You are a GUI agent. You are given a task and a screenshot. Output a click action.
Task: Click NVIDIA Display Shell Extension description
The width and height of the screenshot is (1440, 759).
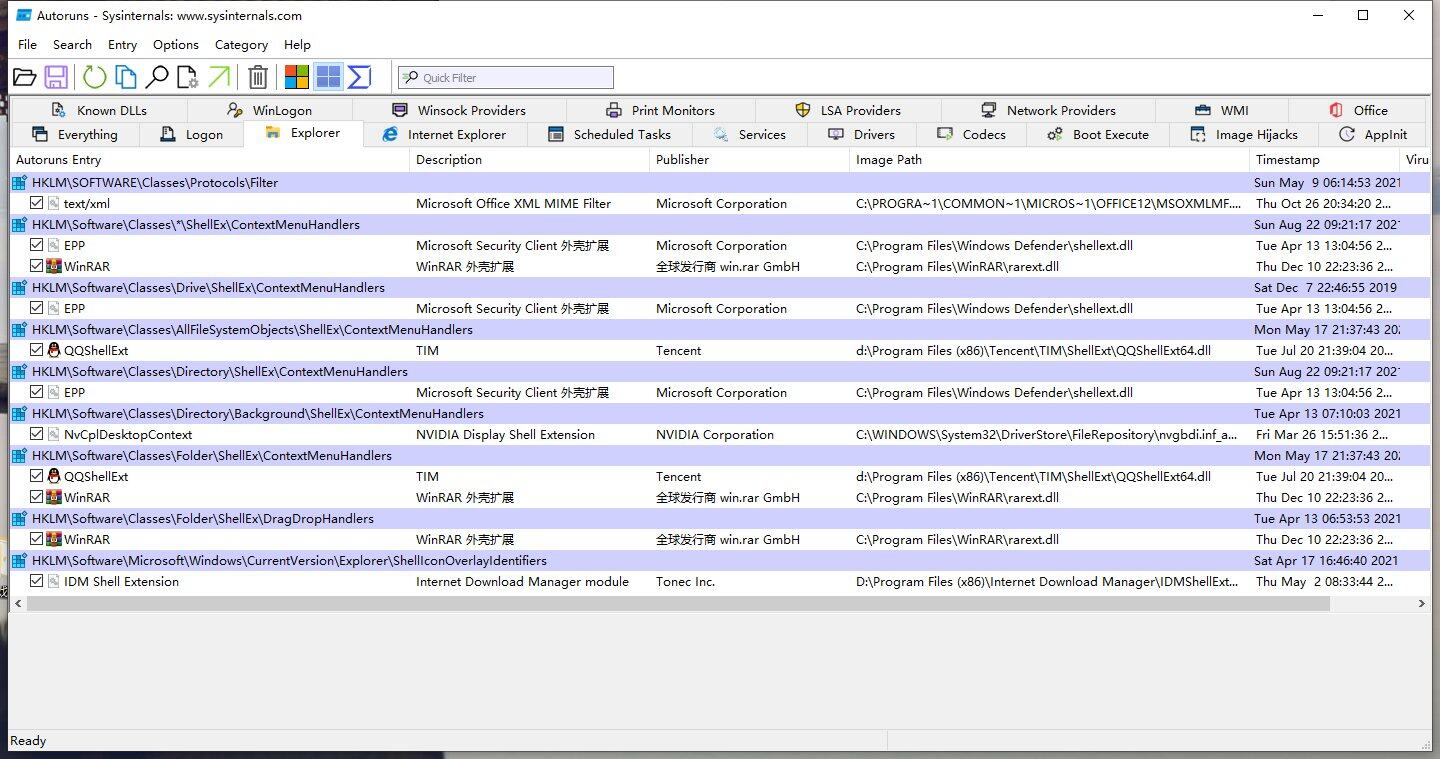505,434
